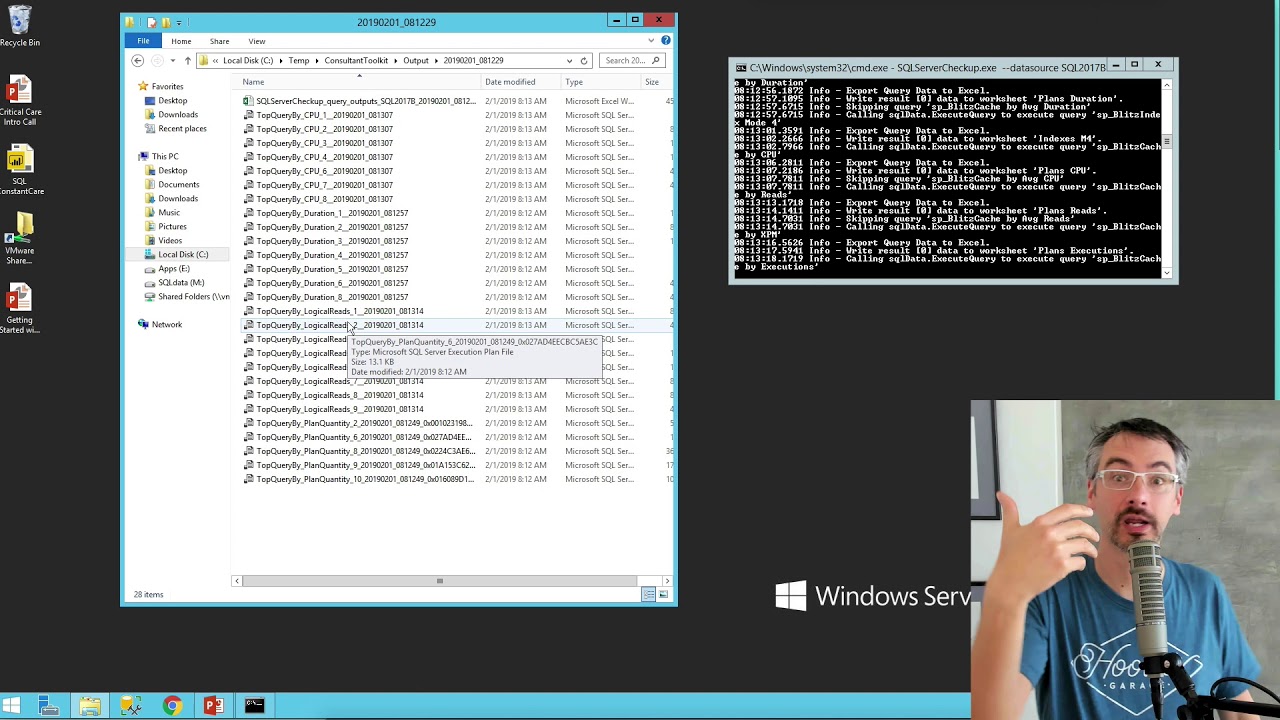Customize quick access toolbar dropdown
1280x720 pixels.
[179, 22]
